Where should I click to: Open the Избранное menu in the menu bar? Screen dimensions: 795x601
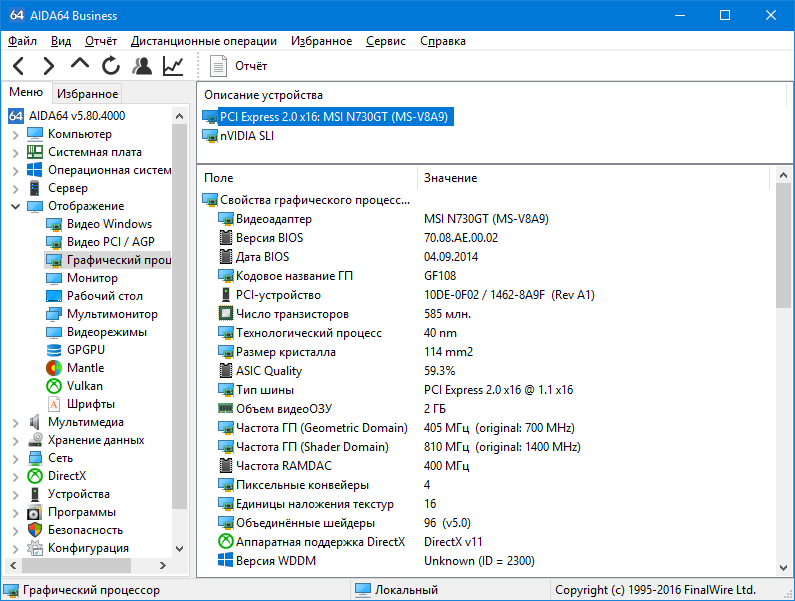coord(321,41)
